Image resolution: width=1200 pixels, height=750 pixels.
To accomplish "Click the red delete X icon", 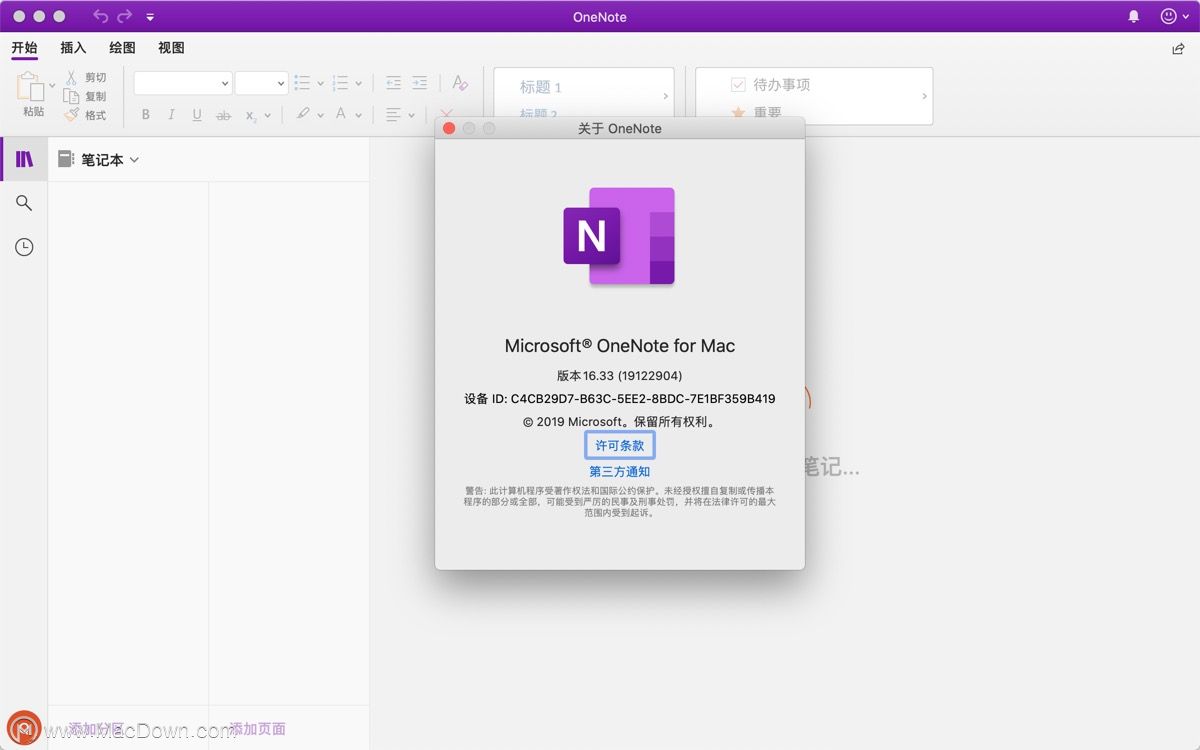I will pyautogui.click(x=447, y=114).
